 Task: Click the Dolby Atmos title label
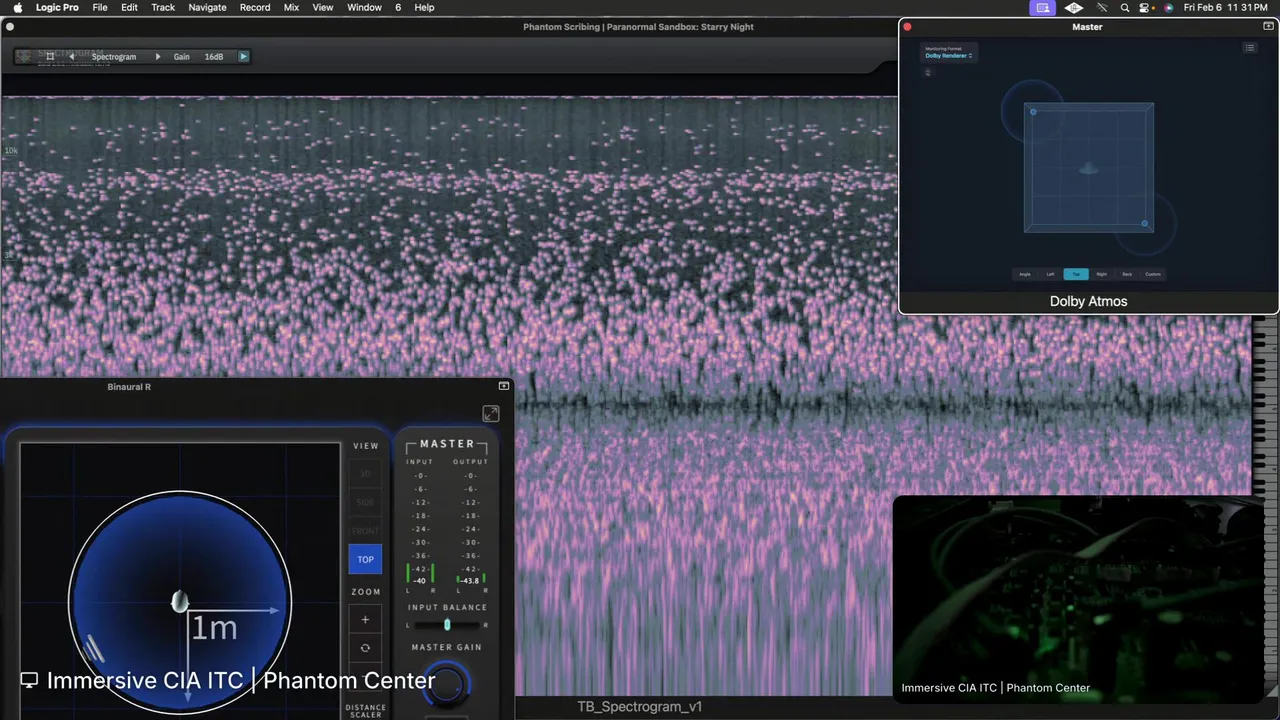tap(1088, 301)
